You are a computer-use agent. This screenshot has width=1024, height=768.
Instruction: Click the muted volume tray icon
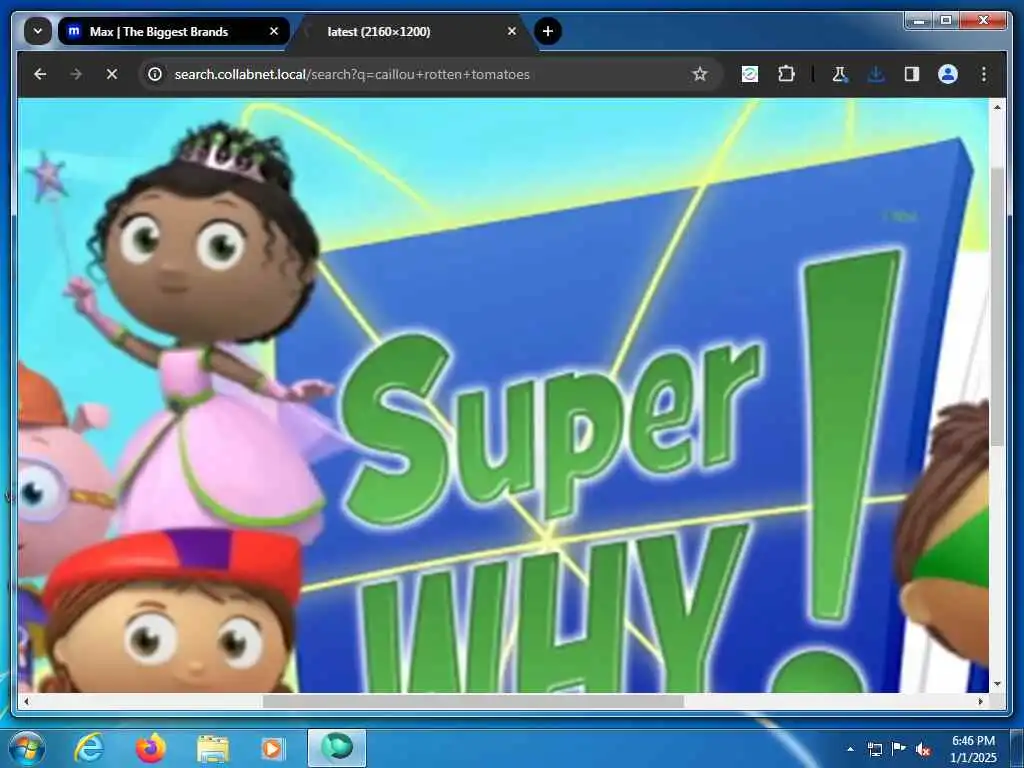pyautogui.click(x=923, y=749)
